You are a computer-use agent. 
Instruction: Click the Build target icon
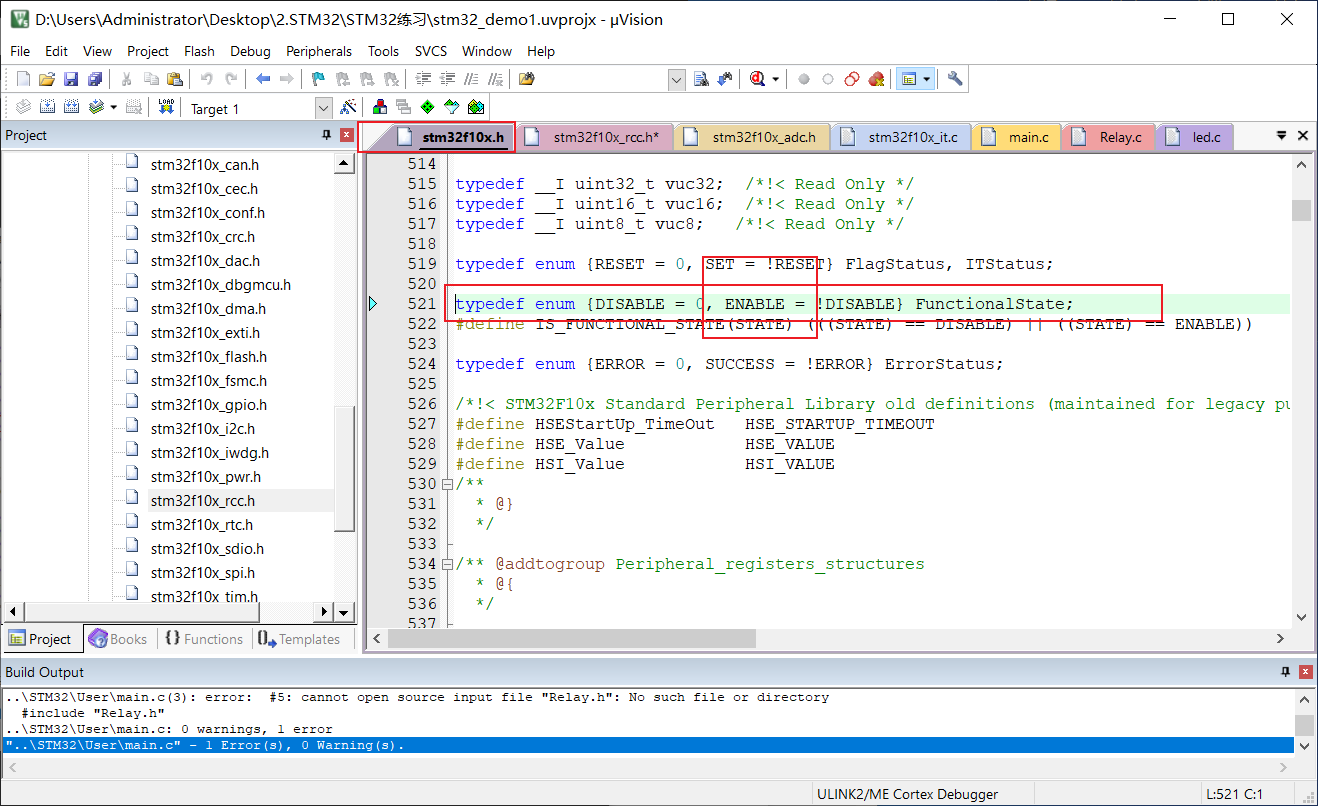pos(47,107)
